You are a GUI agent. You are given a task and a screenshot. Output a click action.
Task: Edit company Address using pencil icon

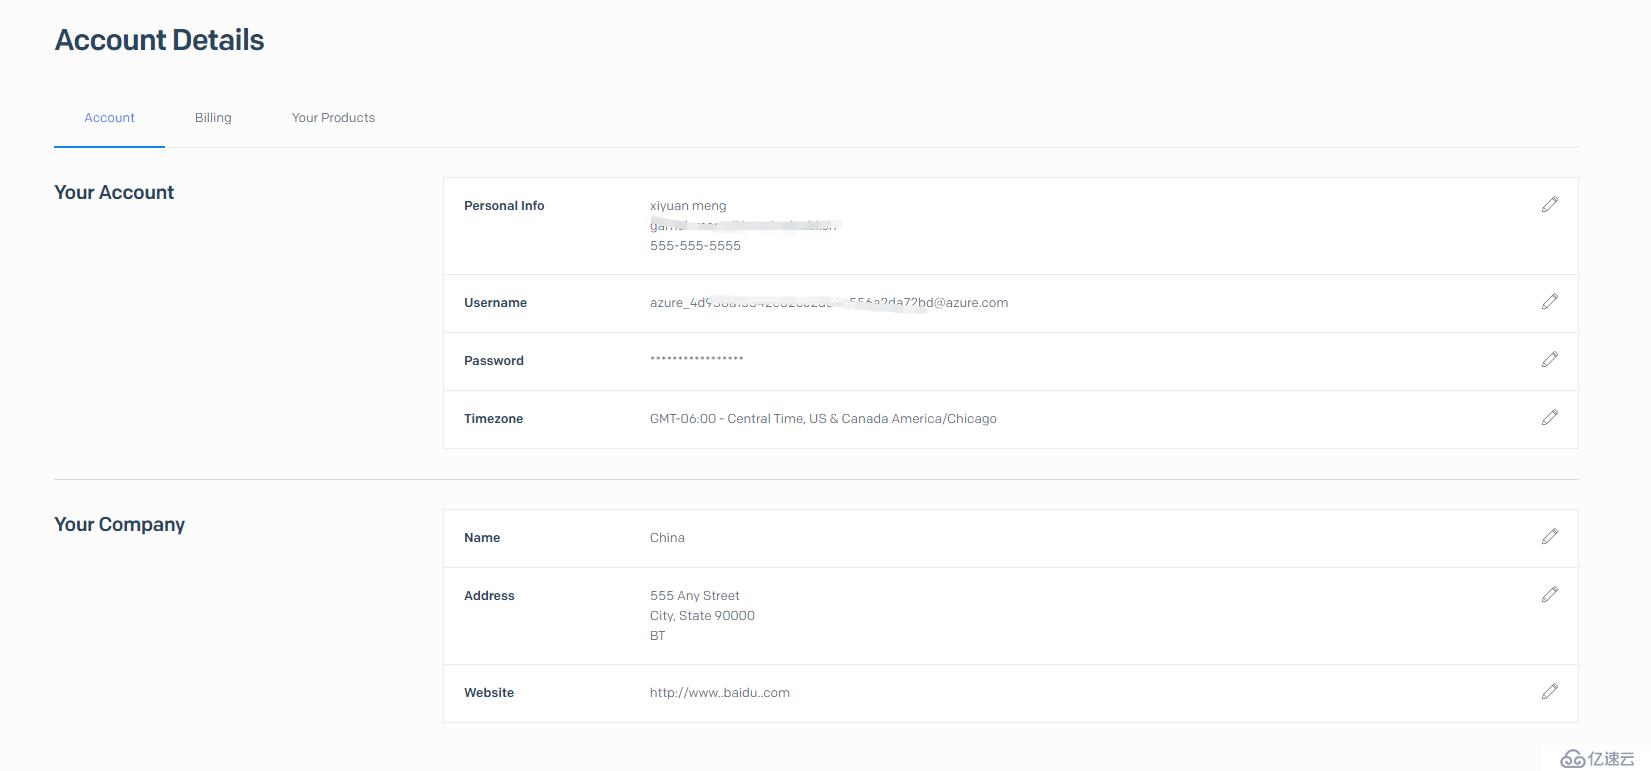click(x=1550, y=594)
